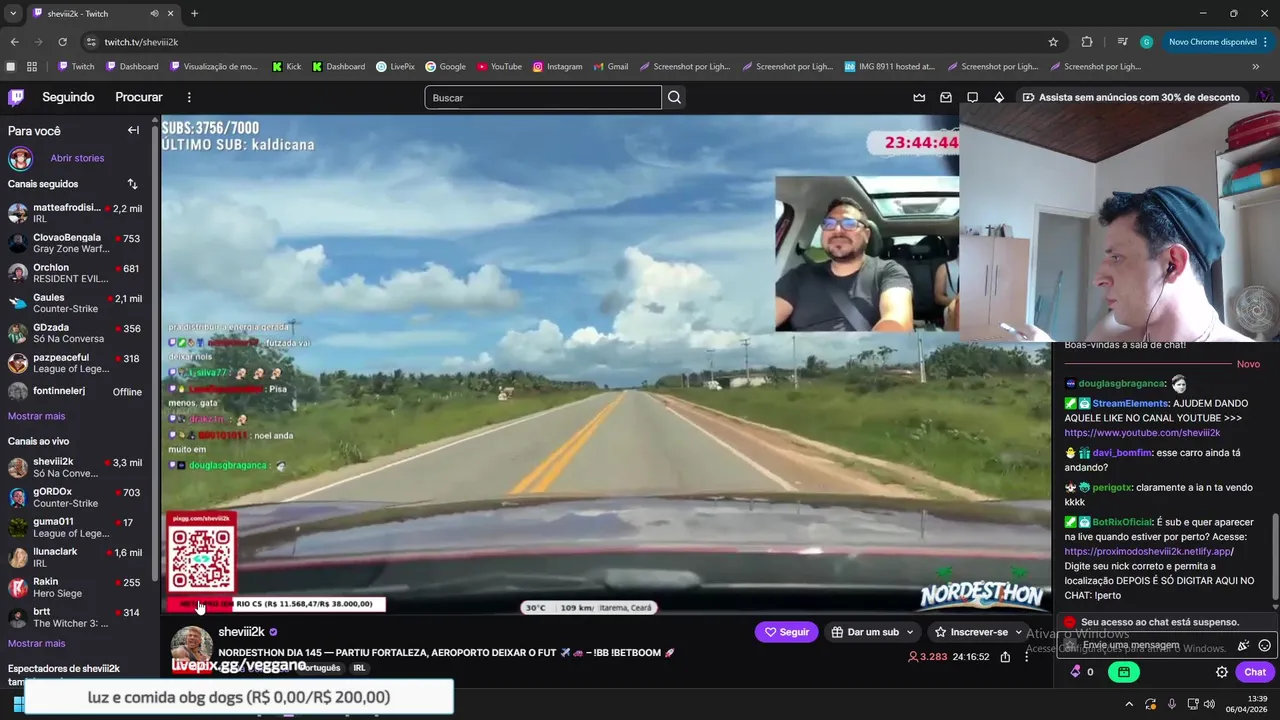Viewport: 1280px width, 720px height.
Task: Open the three-dot more menu beside Procurar
Action: pos(189,97)
